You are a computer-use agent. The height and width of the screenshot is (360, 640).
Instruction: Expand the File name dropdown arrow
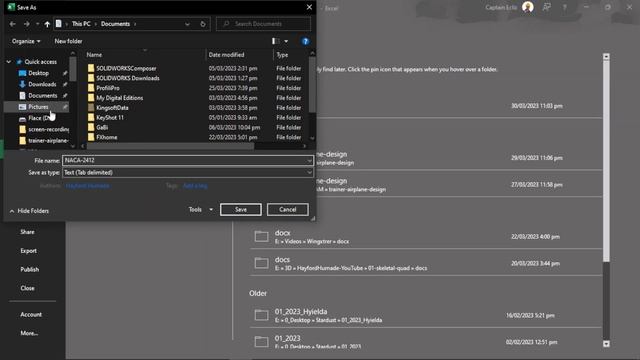(x=310, y=160)
